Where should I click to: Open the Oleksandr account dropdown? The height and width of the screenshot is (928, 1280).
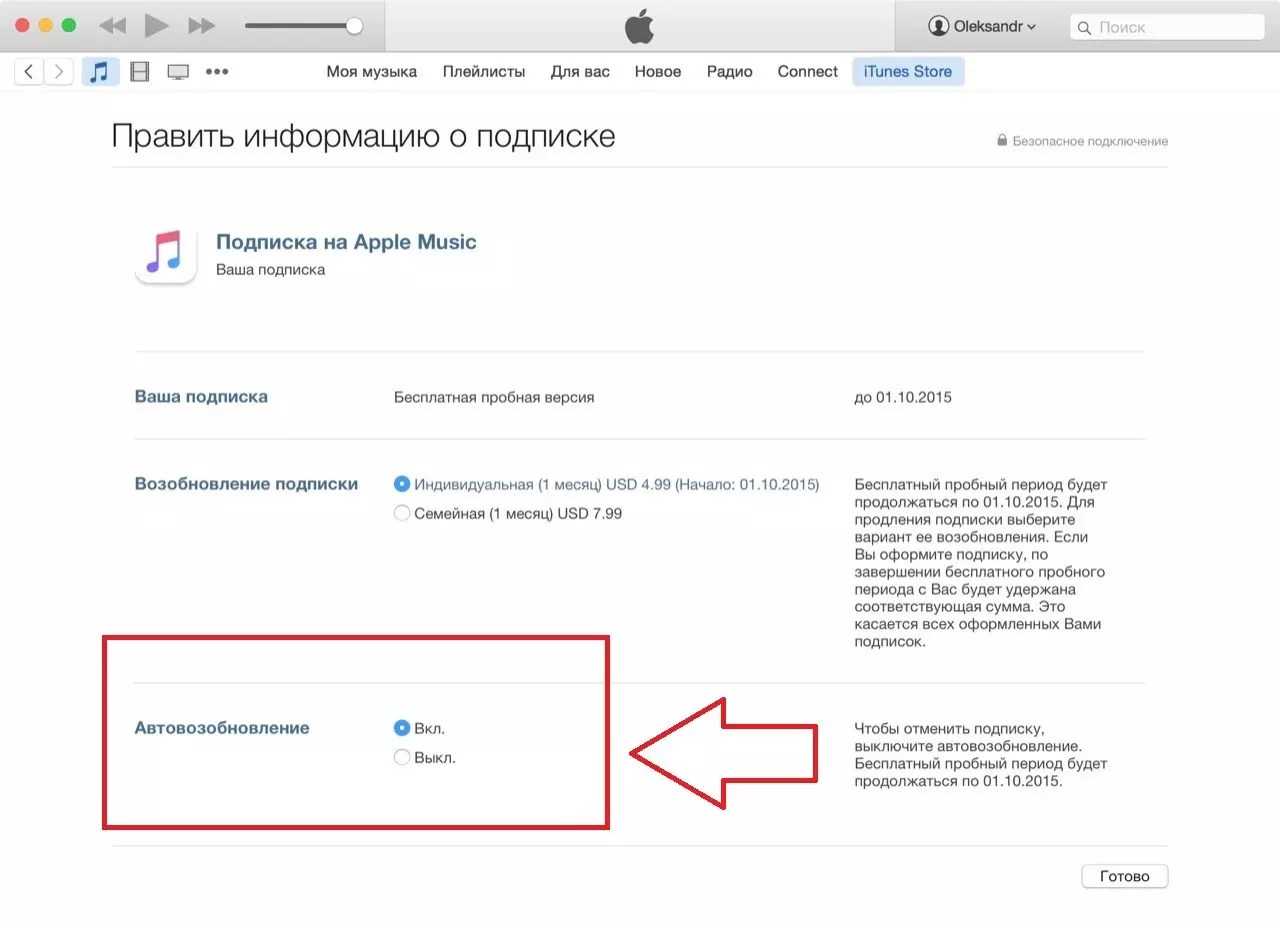point(982,27)
